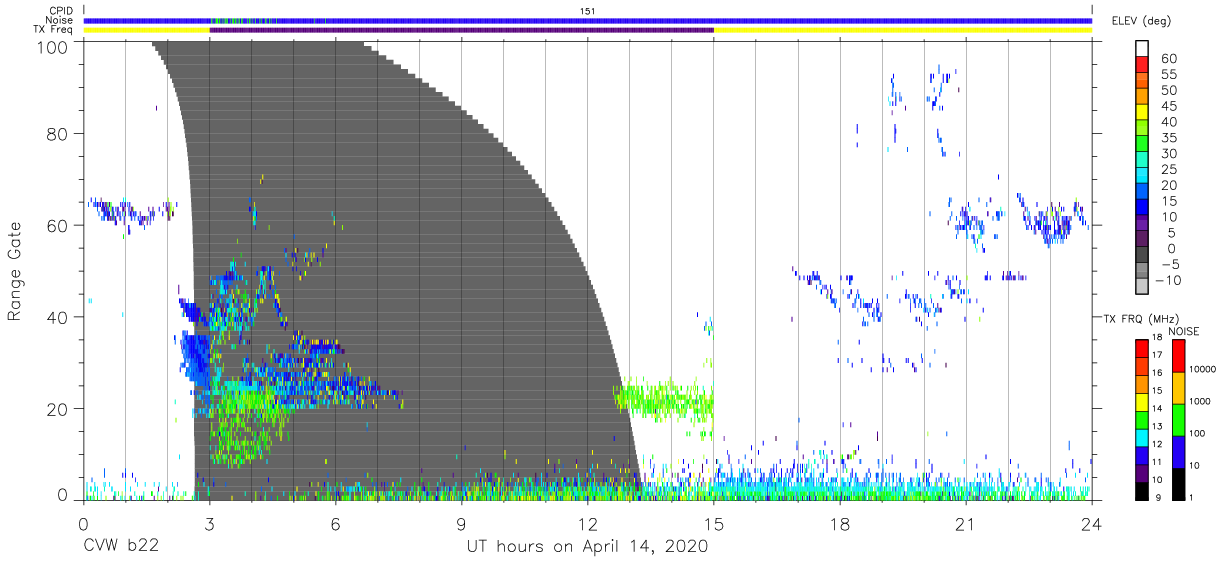Pick the green swatch in the NOISE colorbar

click(x=1178, y=420)
